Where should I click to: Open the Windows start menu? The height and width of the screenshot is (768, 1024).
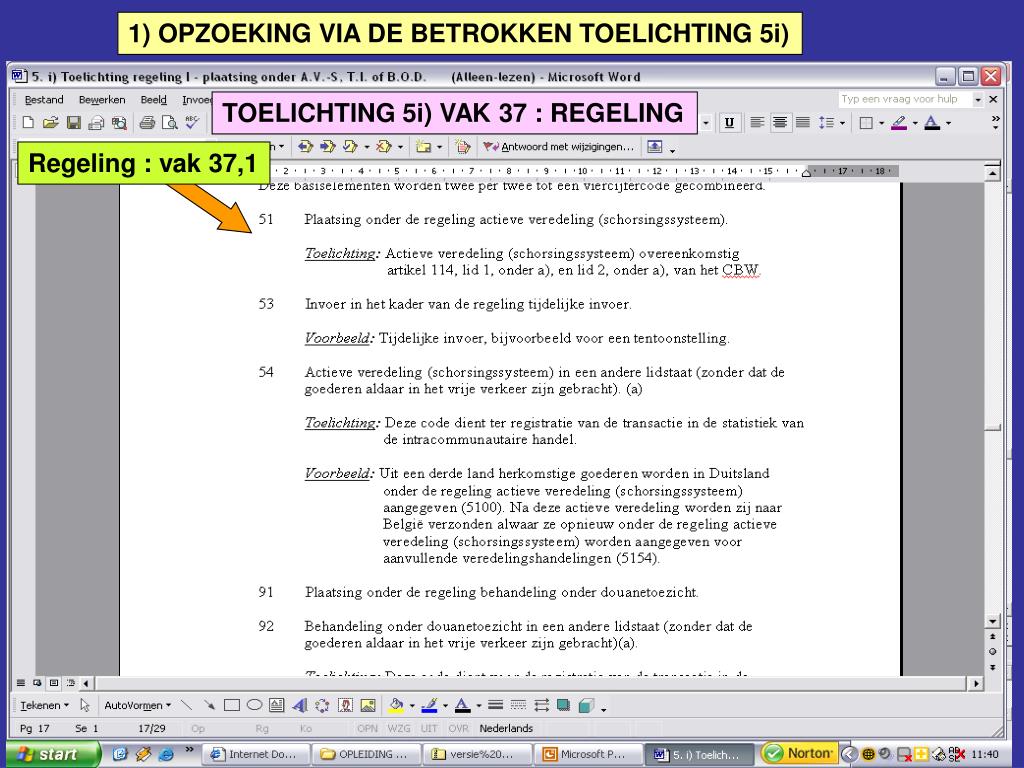(x=49, y=754)
